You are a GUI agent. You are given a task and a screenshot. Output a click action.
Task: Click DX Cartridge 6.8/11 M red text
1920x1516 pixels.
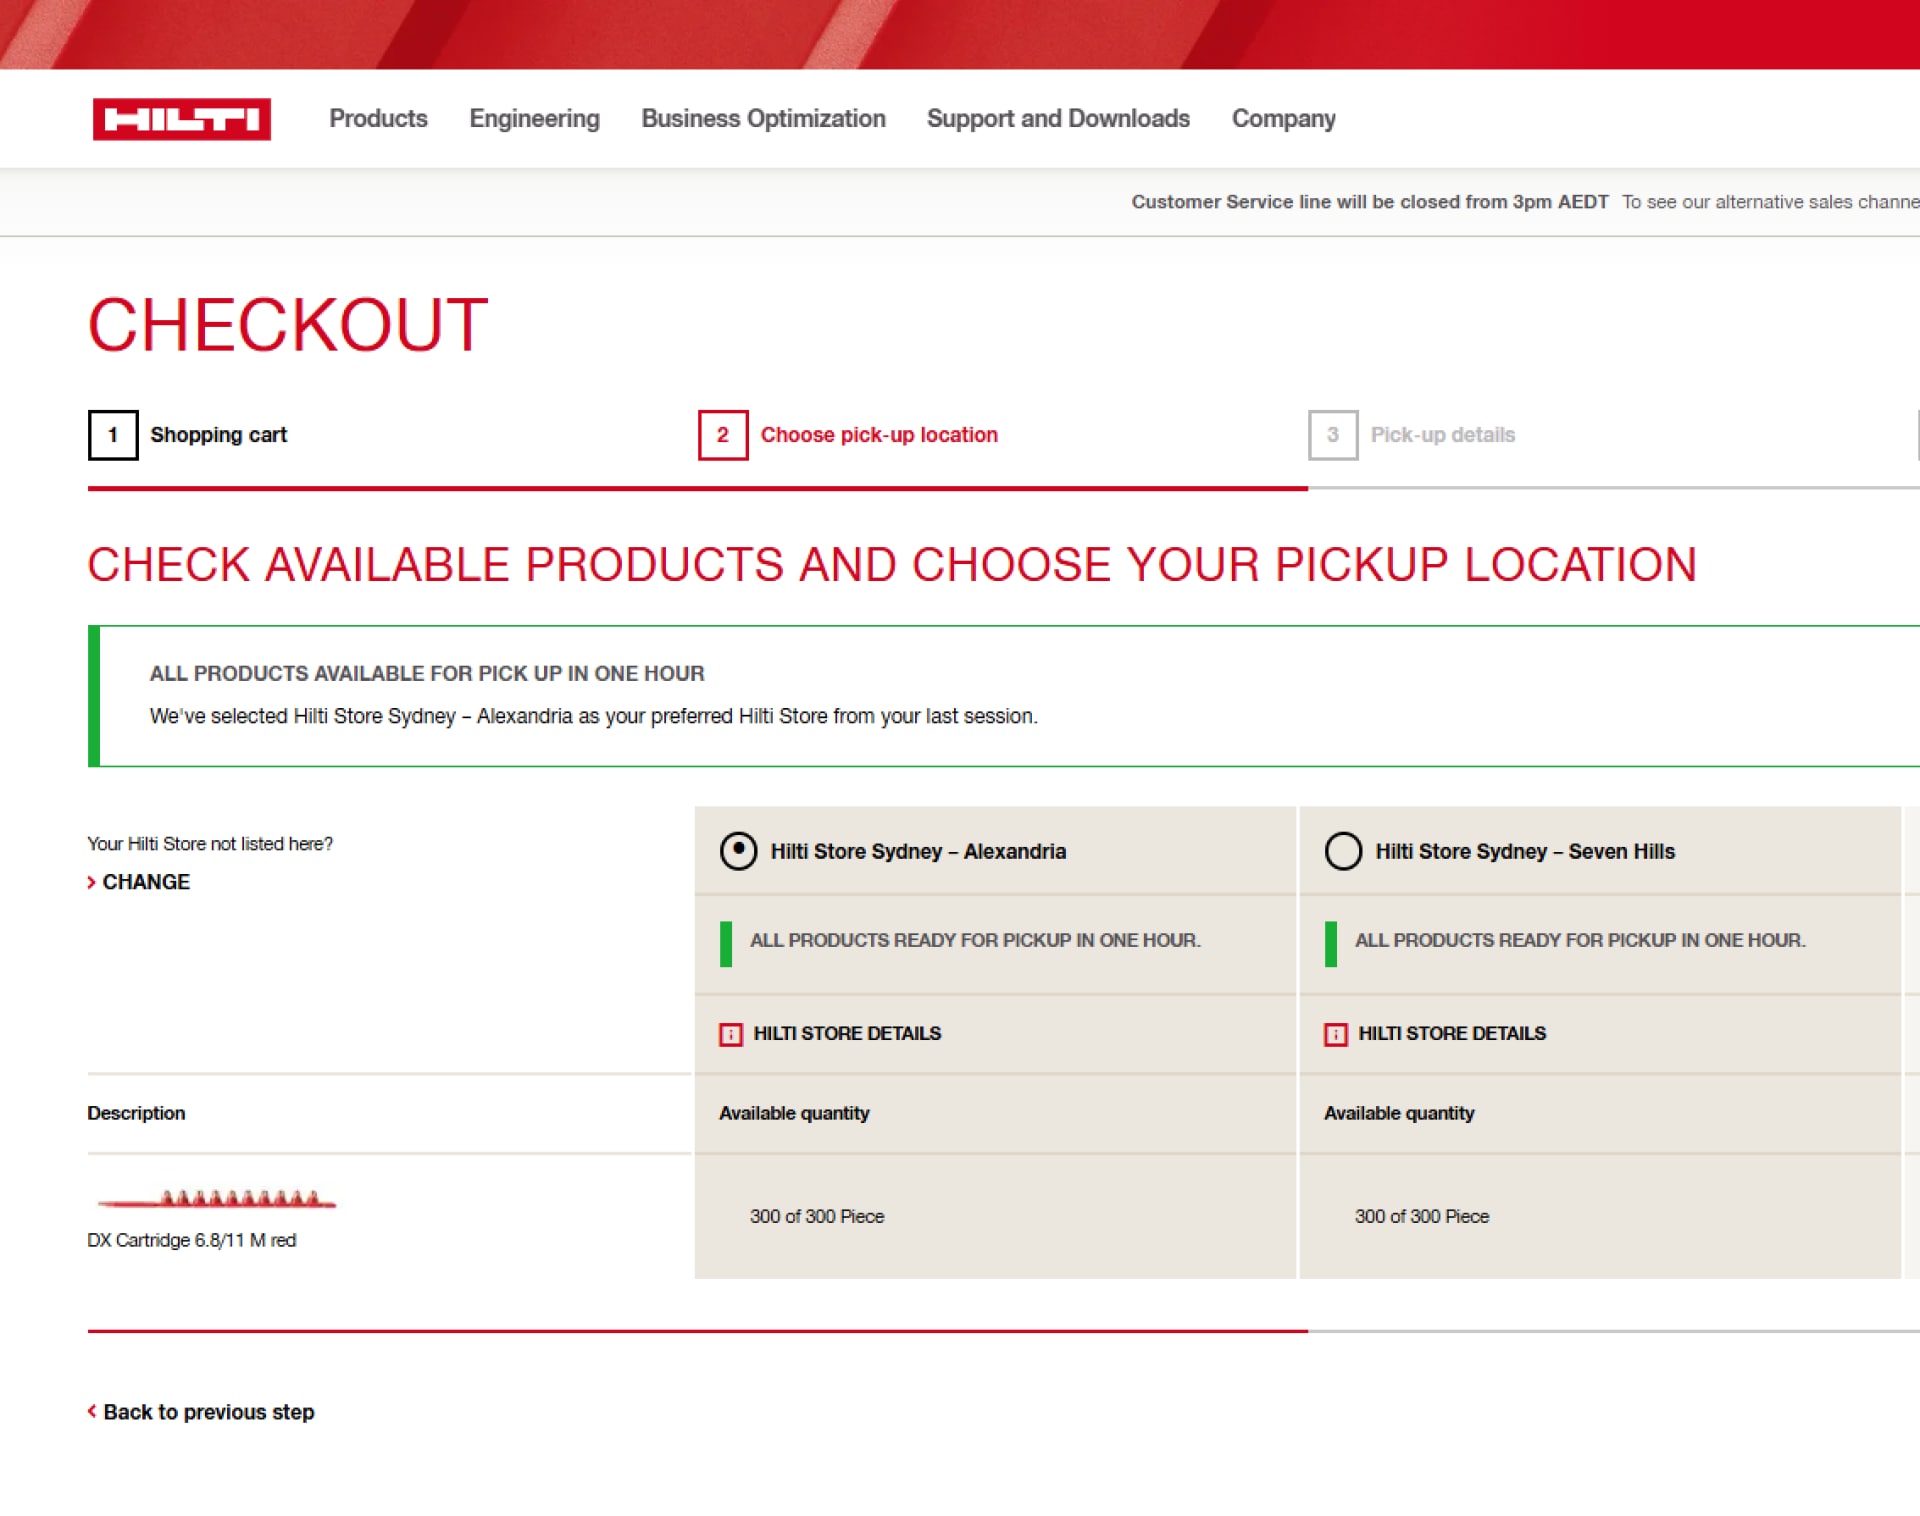[x=192, y=1240]
